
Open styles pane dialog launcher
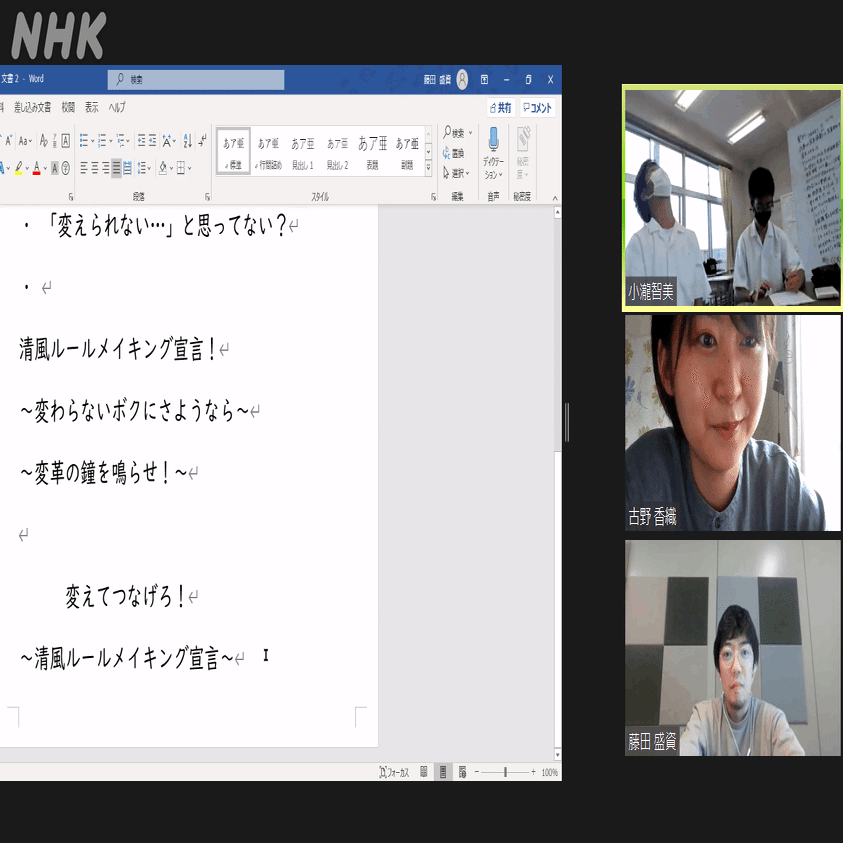tap(433, 197)
